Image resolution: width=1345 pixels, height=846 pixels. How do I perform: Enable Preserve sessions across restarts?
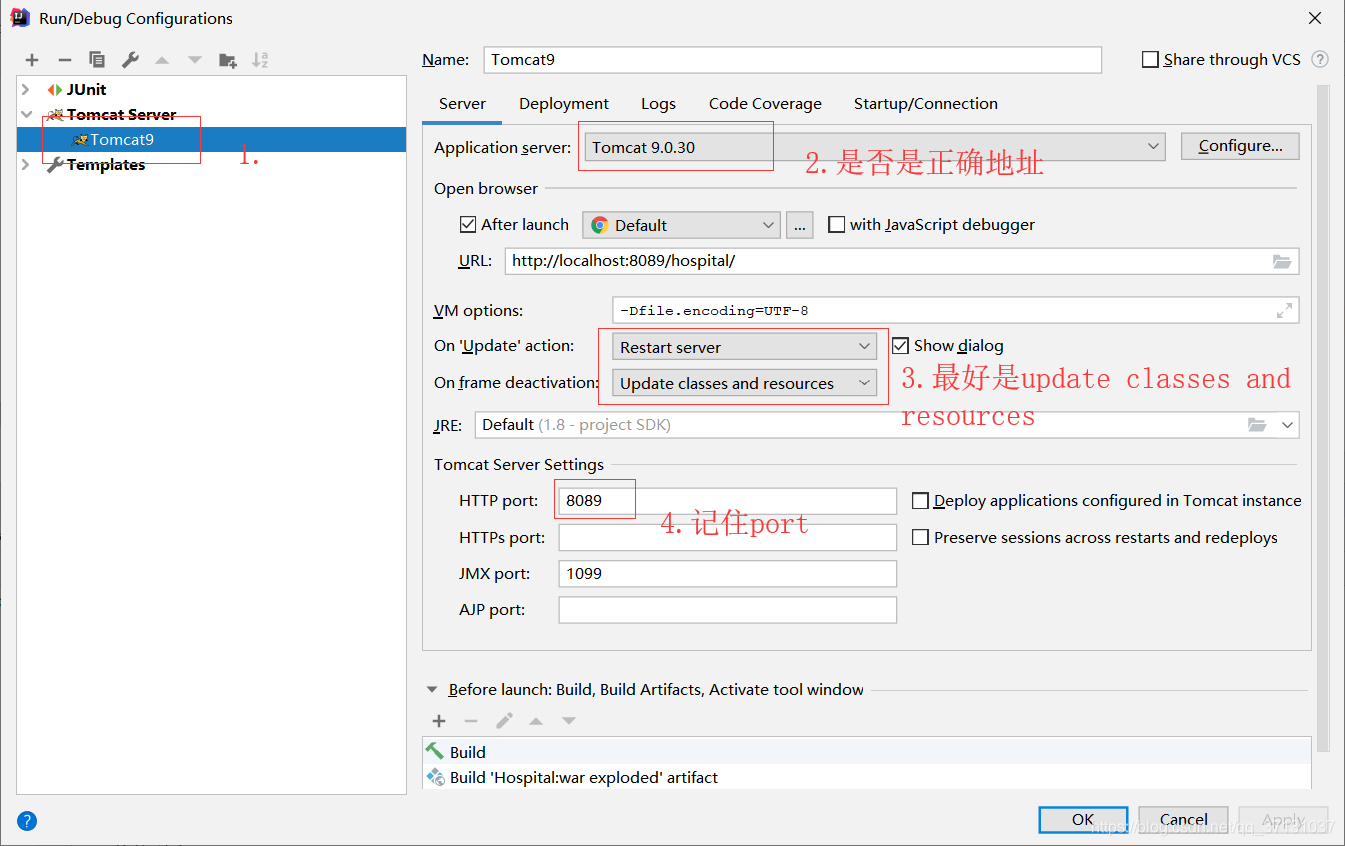[x=921, y=538]
